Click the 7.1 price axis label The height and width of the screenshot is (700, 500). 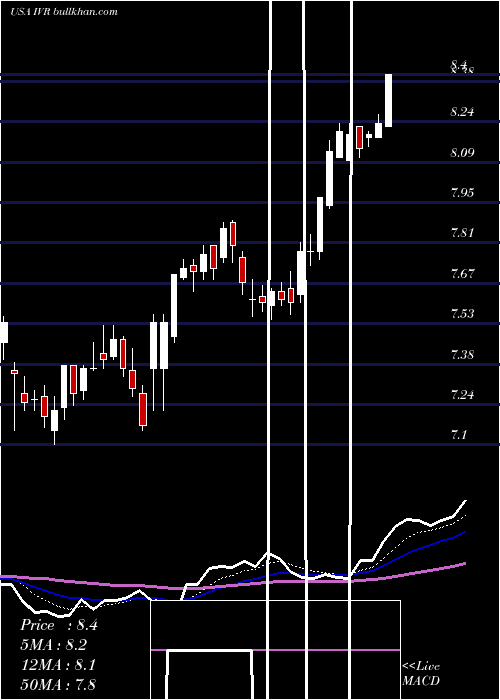(x=459, y=434)
